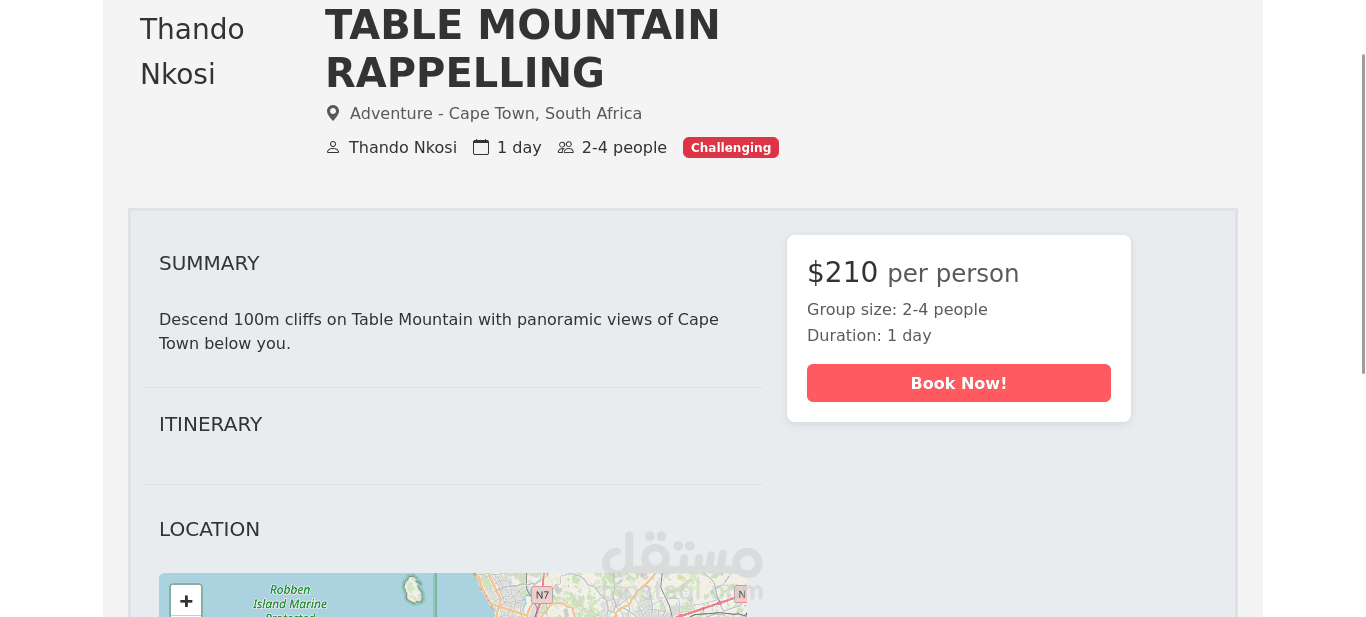The height and width of the screenshot is (617, 1366).
Task: Click the N7 road marker on map
Action: click(x=542, y=595)
